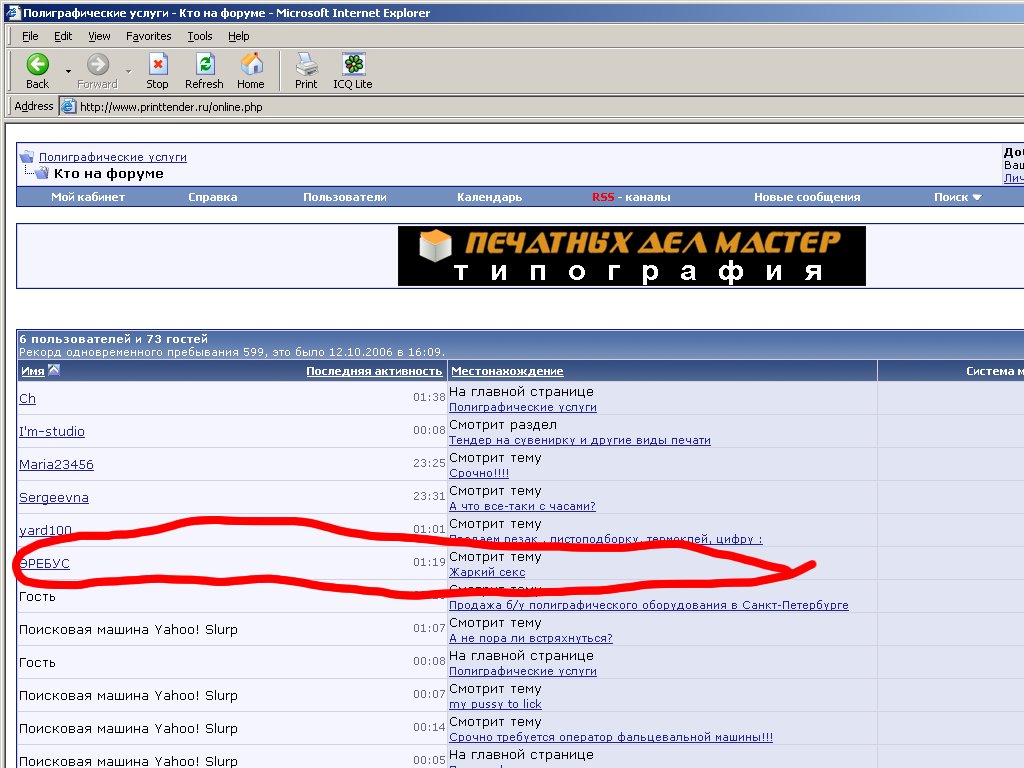Click the sort arrow icon beside Имя
Screen dimensions: 1024x768
point(54,371)
